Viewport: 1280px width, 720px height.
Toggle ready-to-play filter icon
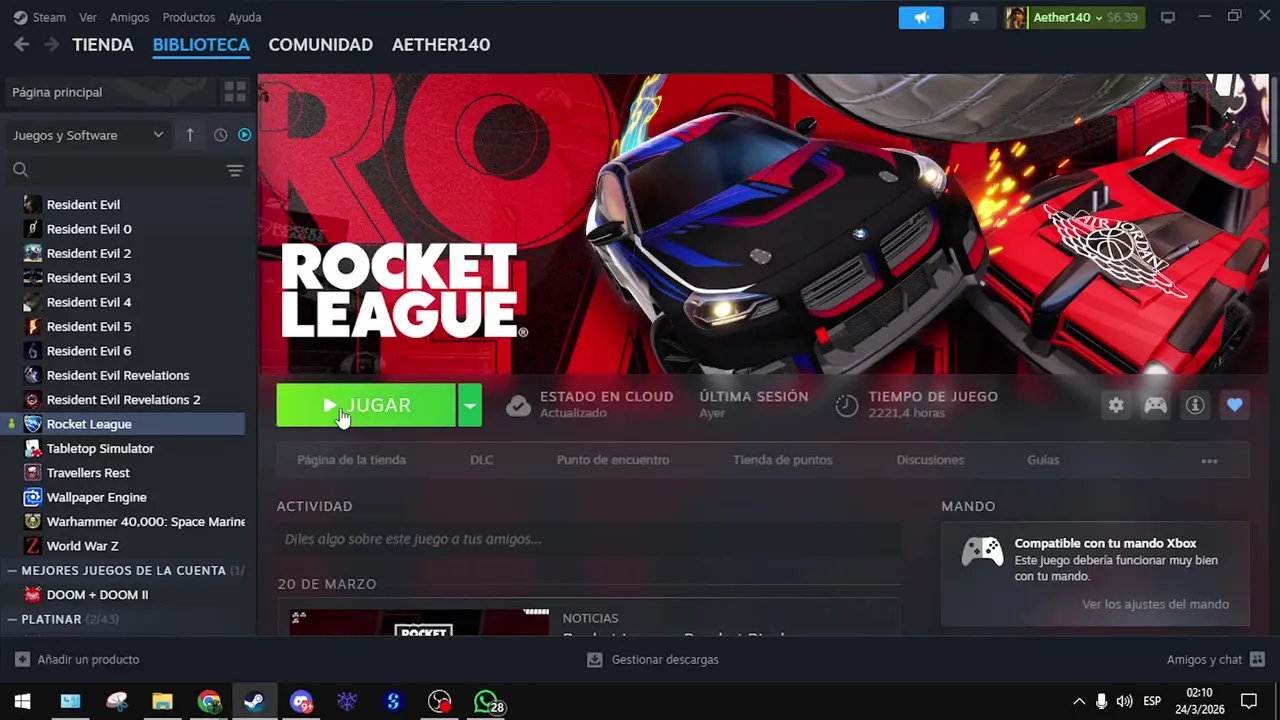tap(244, 135)
